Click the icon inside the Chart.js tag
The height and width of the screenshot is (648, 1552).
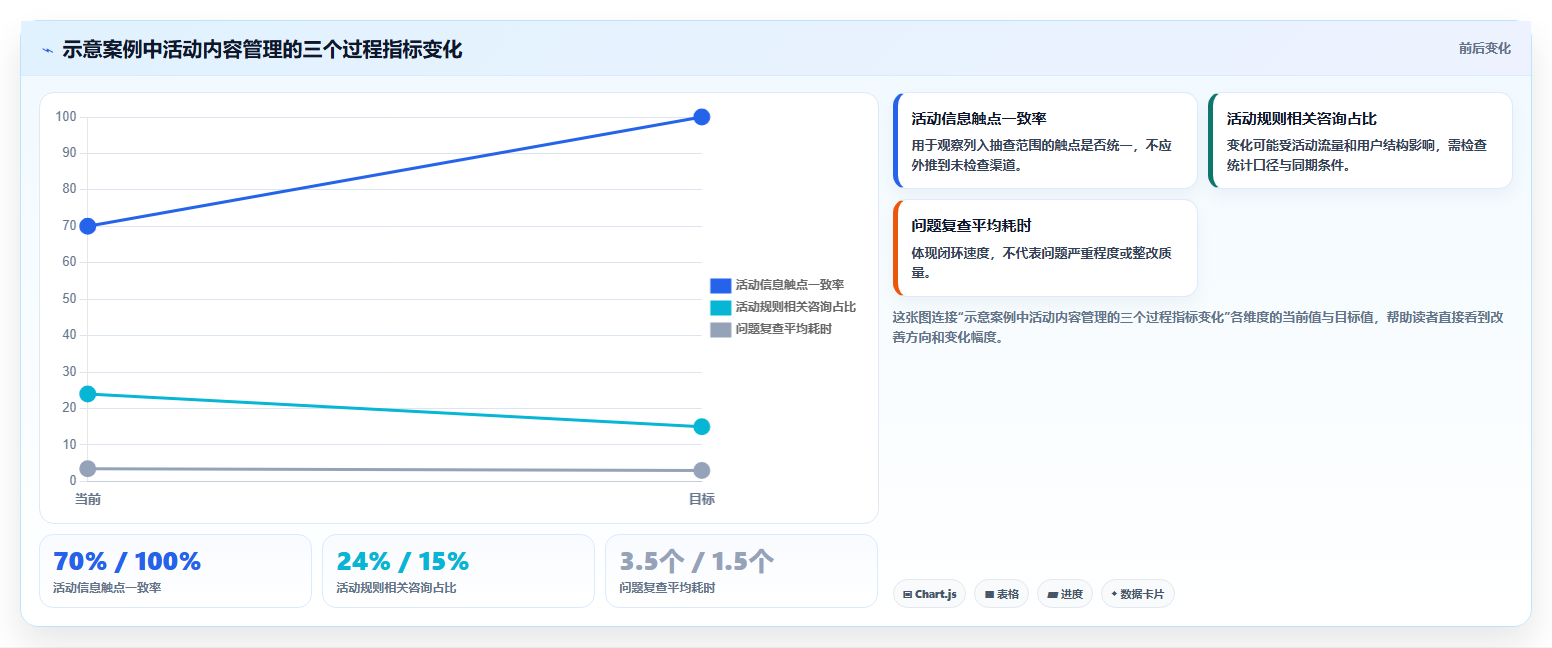(x=907, y=594)
